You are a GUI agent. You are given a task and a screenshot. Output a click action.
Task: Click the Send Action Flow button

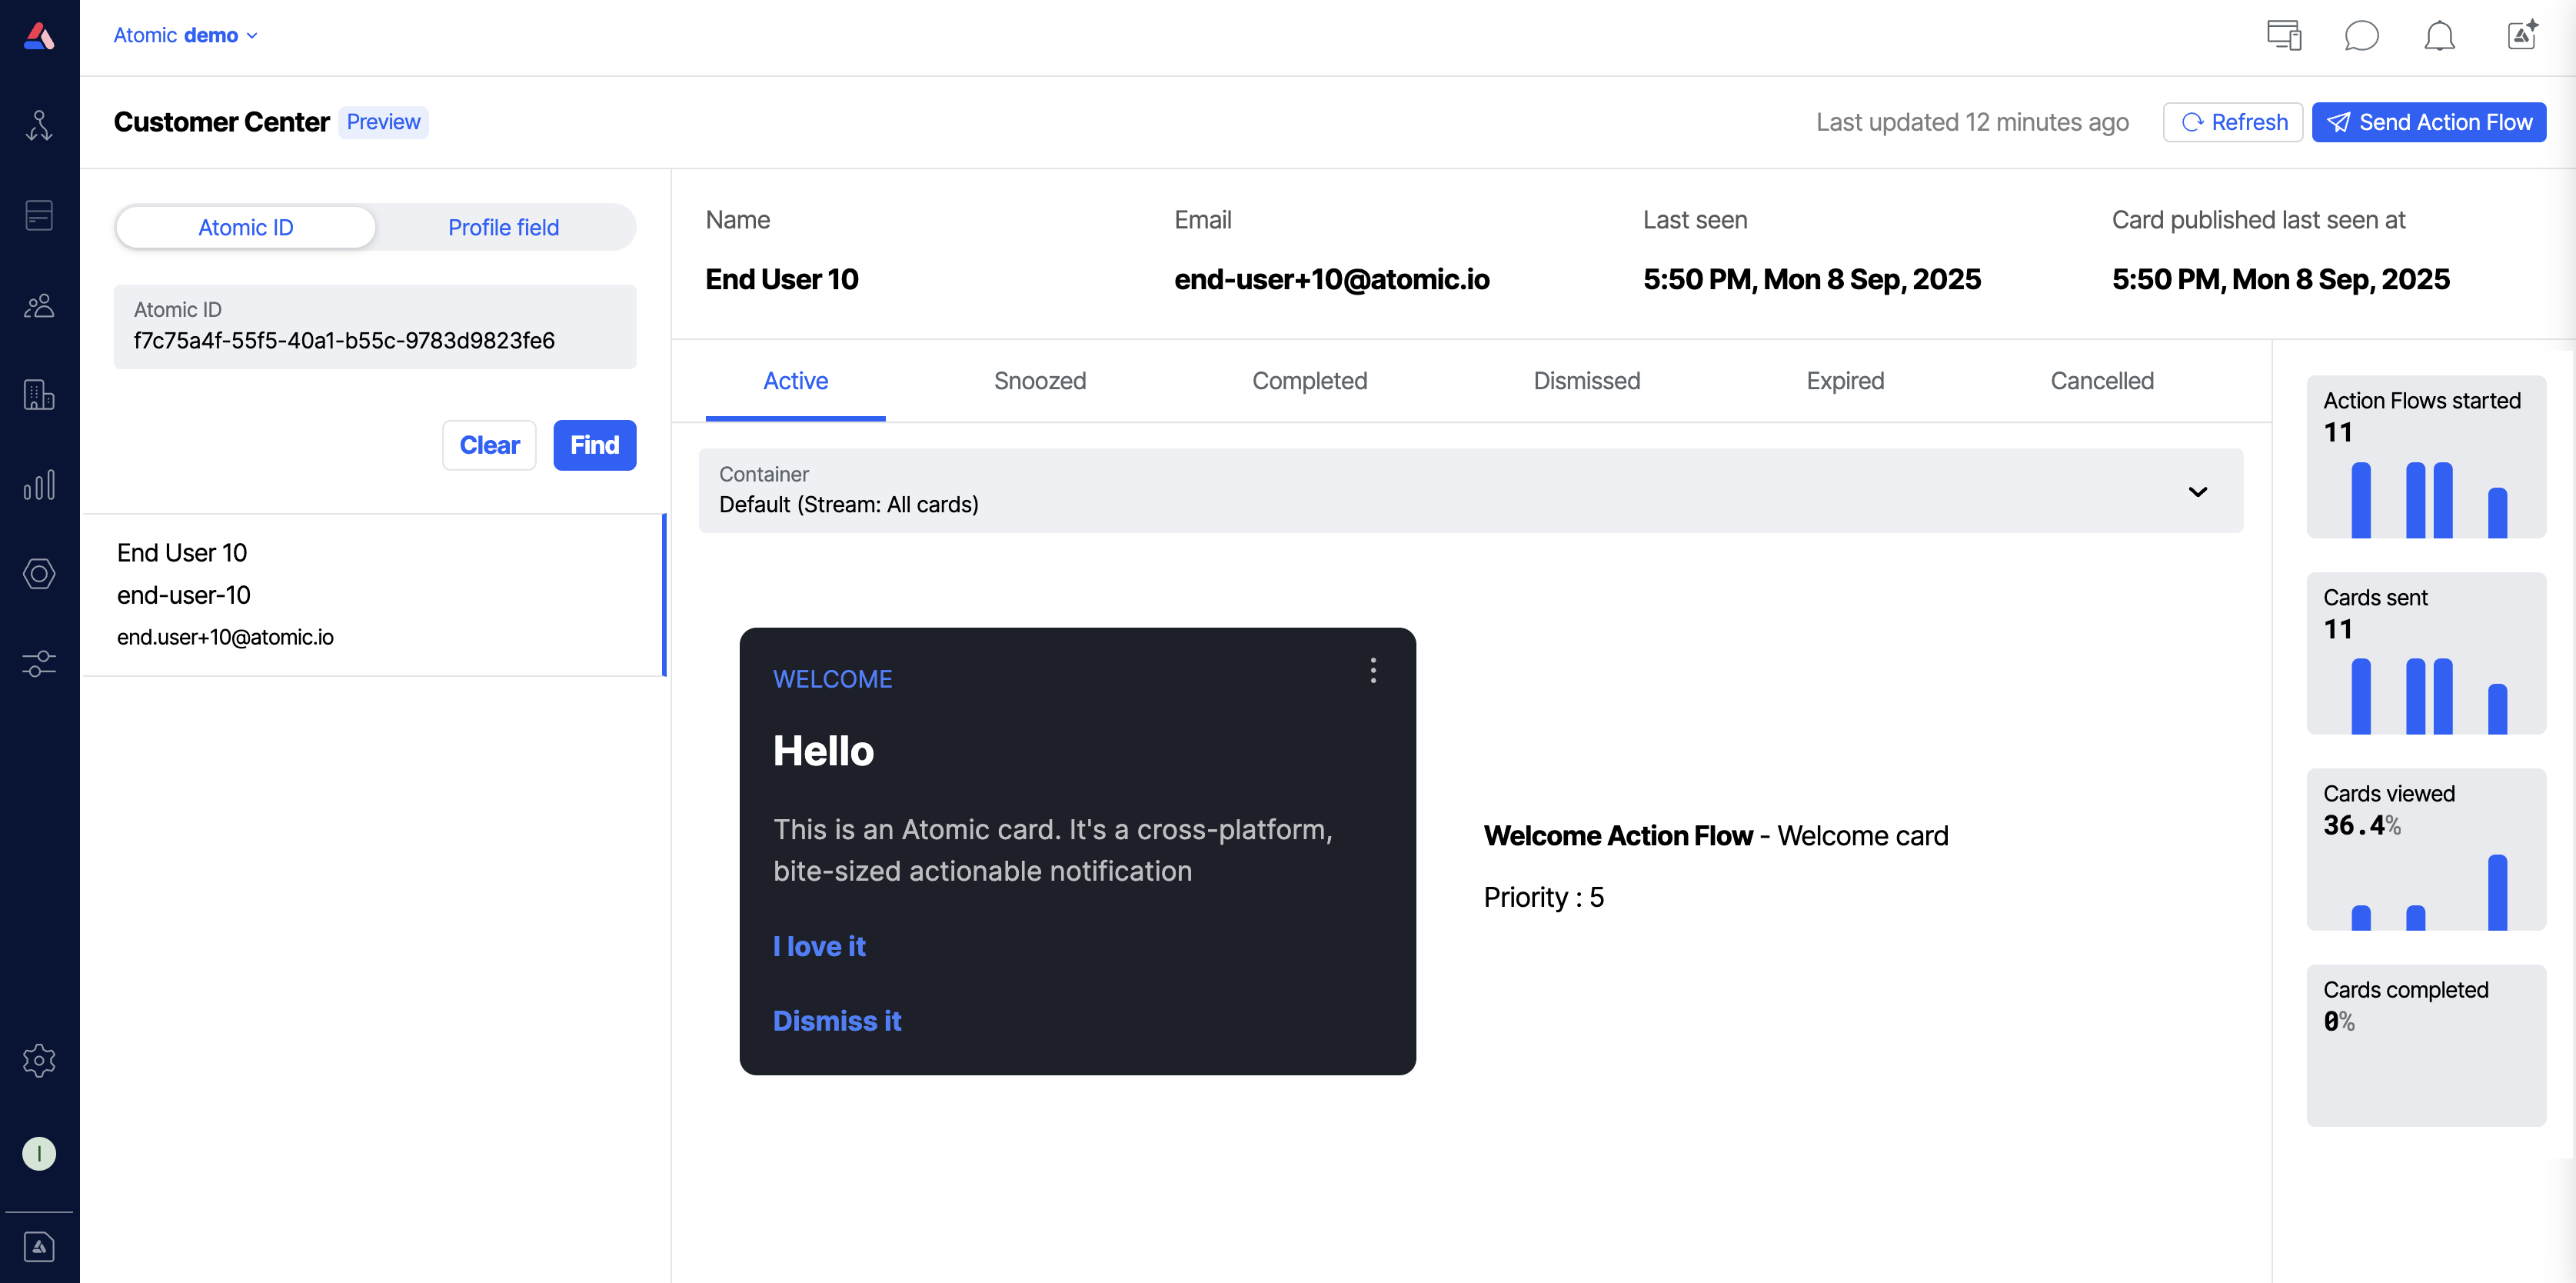(x=2429, y=122)
